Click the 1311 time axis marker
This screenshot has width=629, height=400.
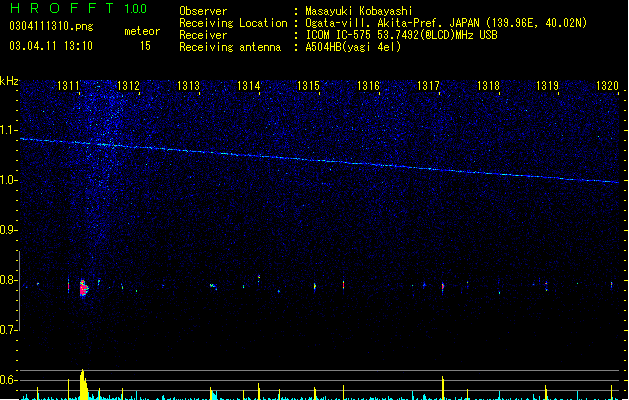69,85
